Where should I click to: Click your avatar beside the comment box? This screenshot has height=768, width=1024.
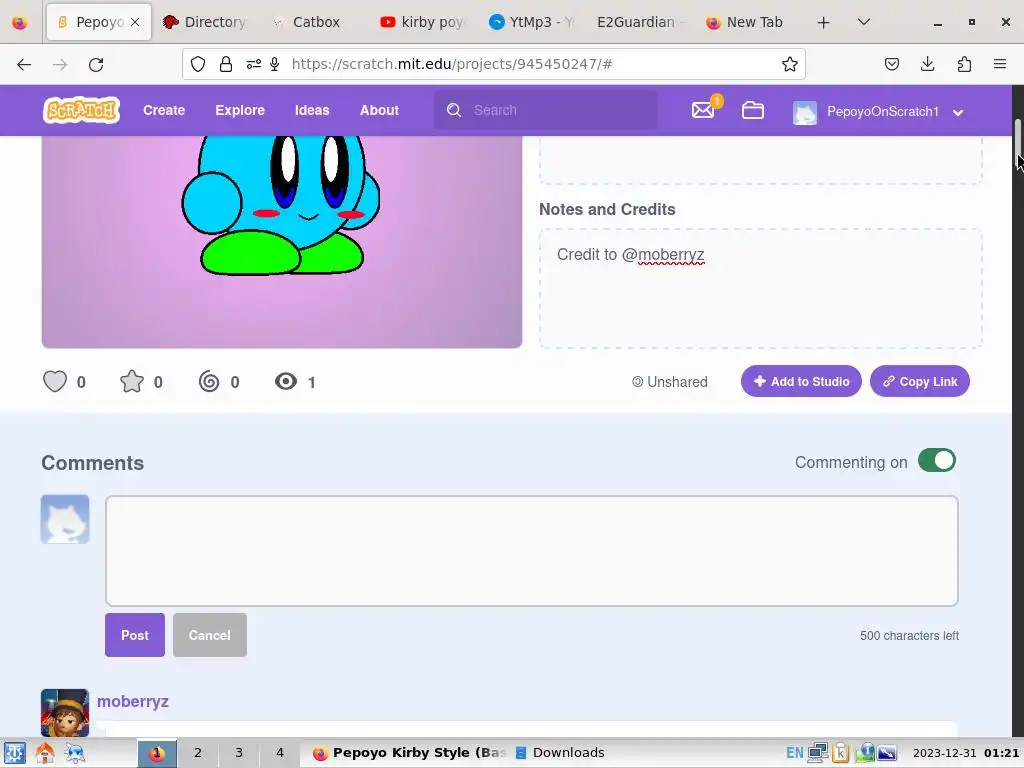coord(65,519)
